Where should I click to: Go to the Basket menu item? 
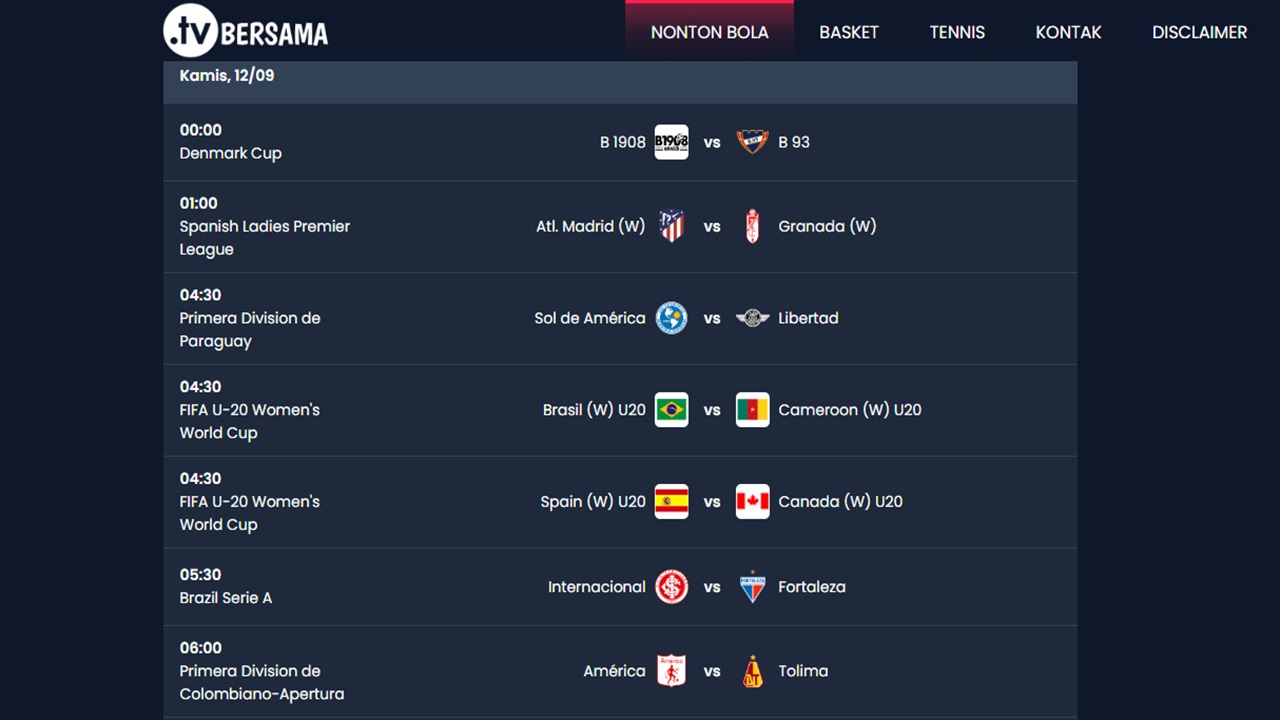849,32
